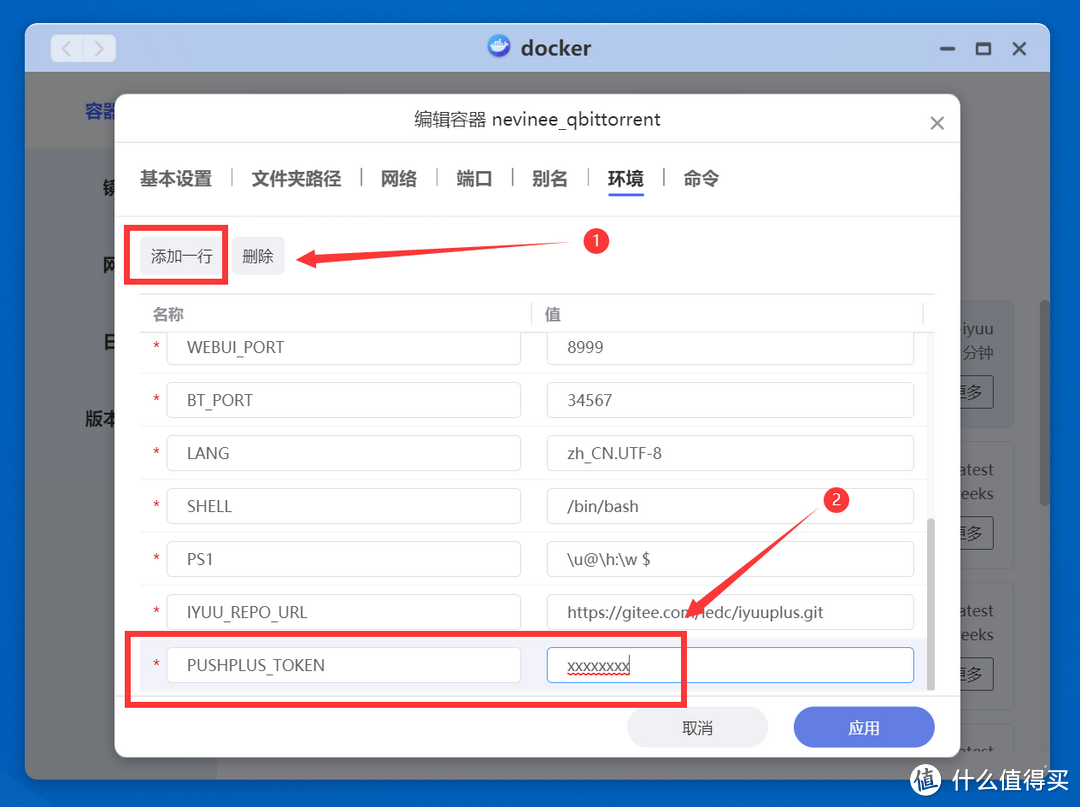Open the 端口 tab
Image resolution: width=1080 pixels, height=807 pixels.
pos(474,178)
